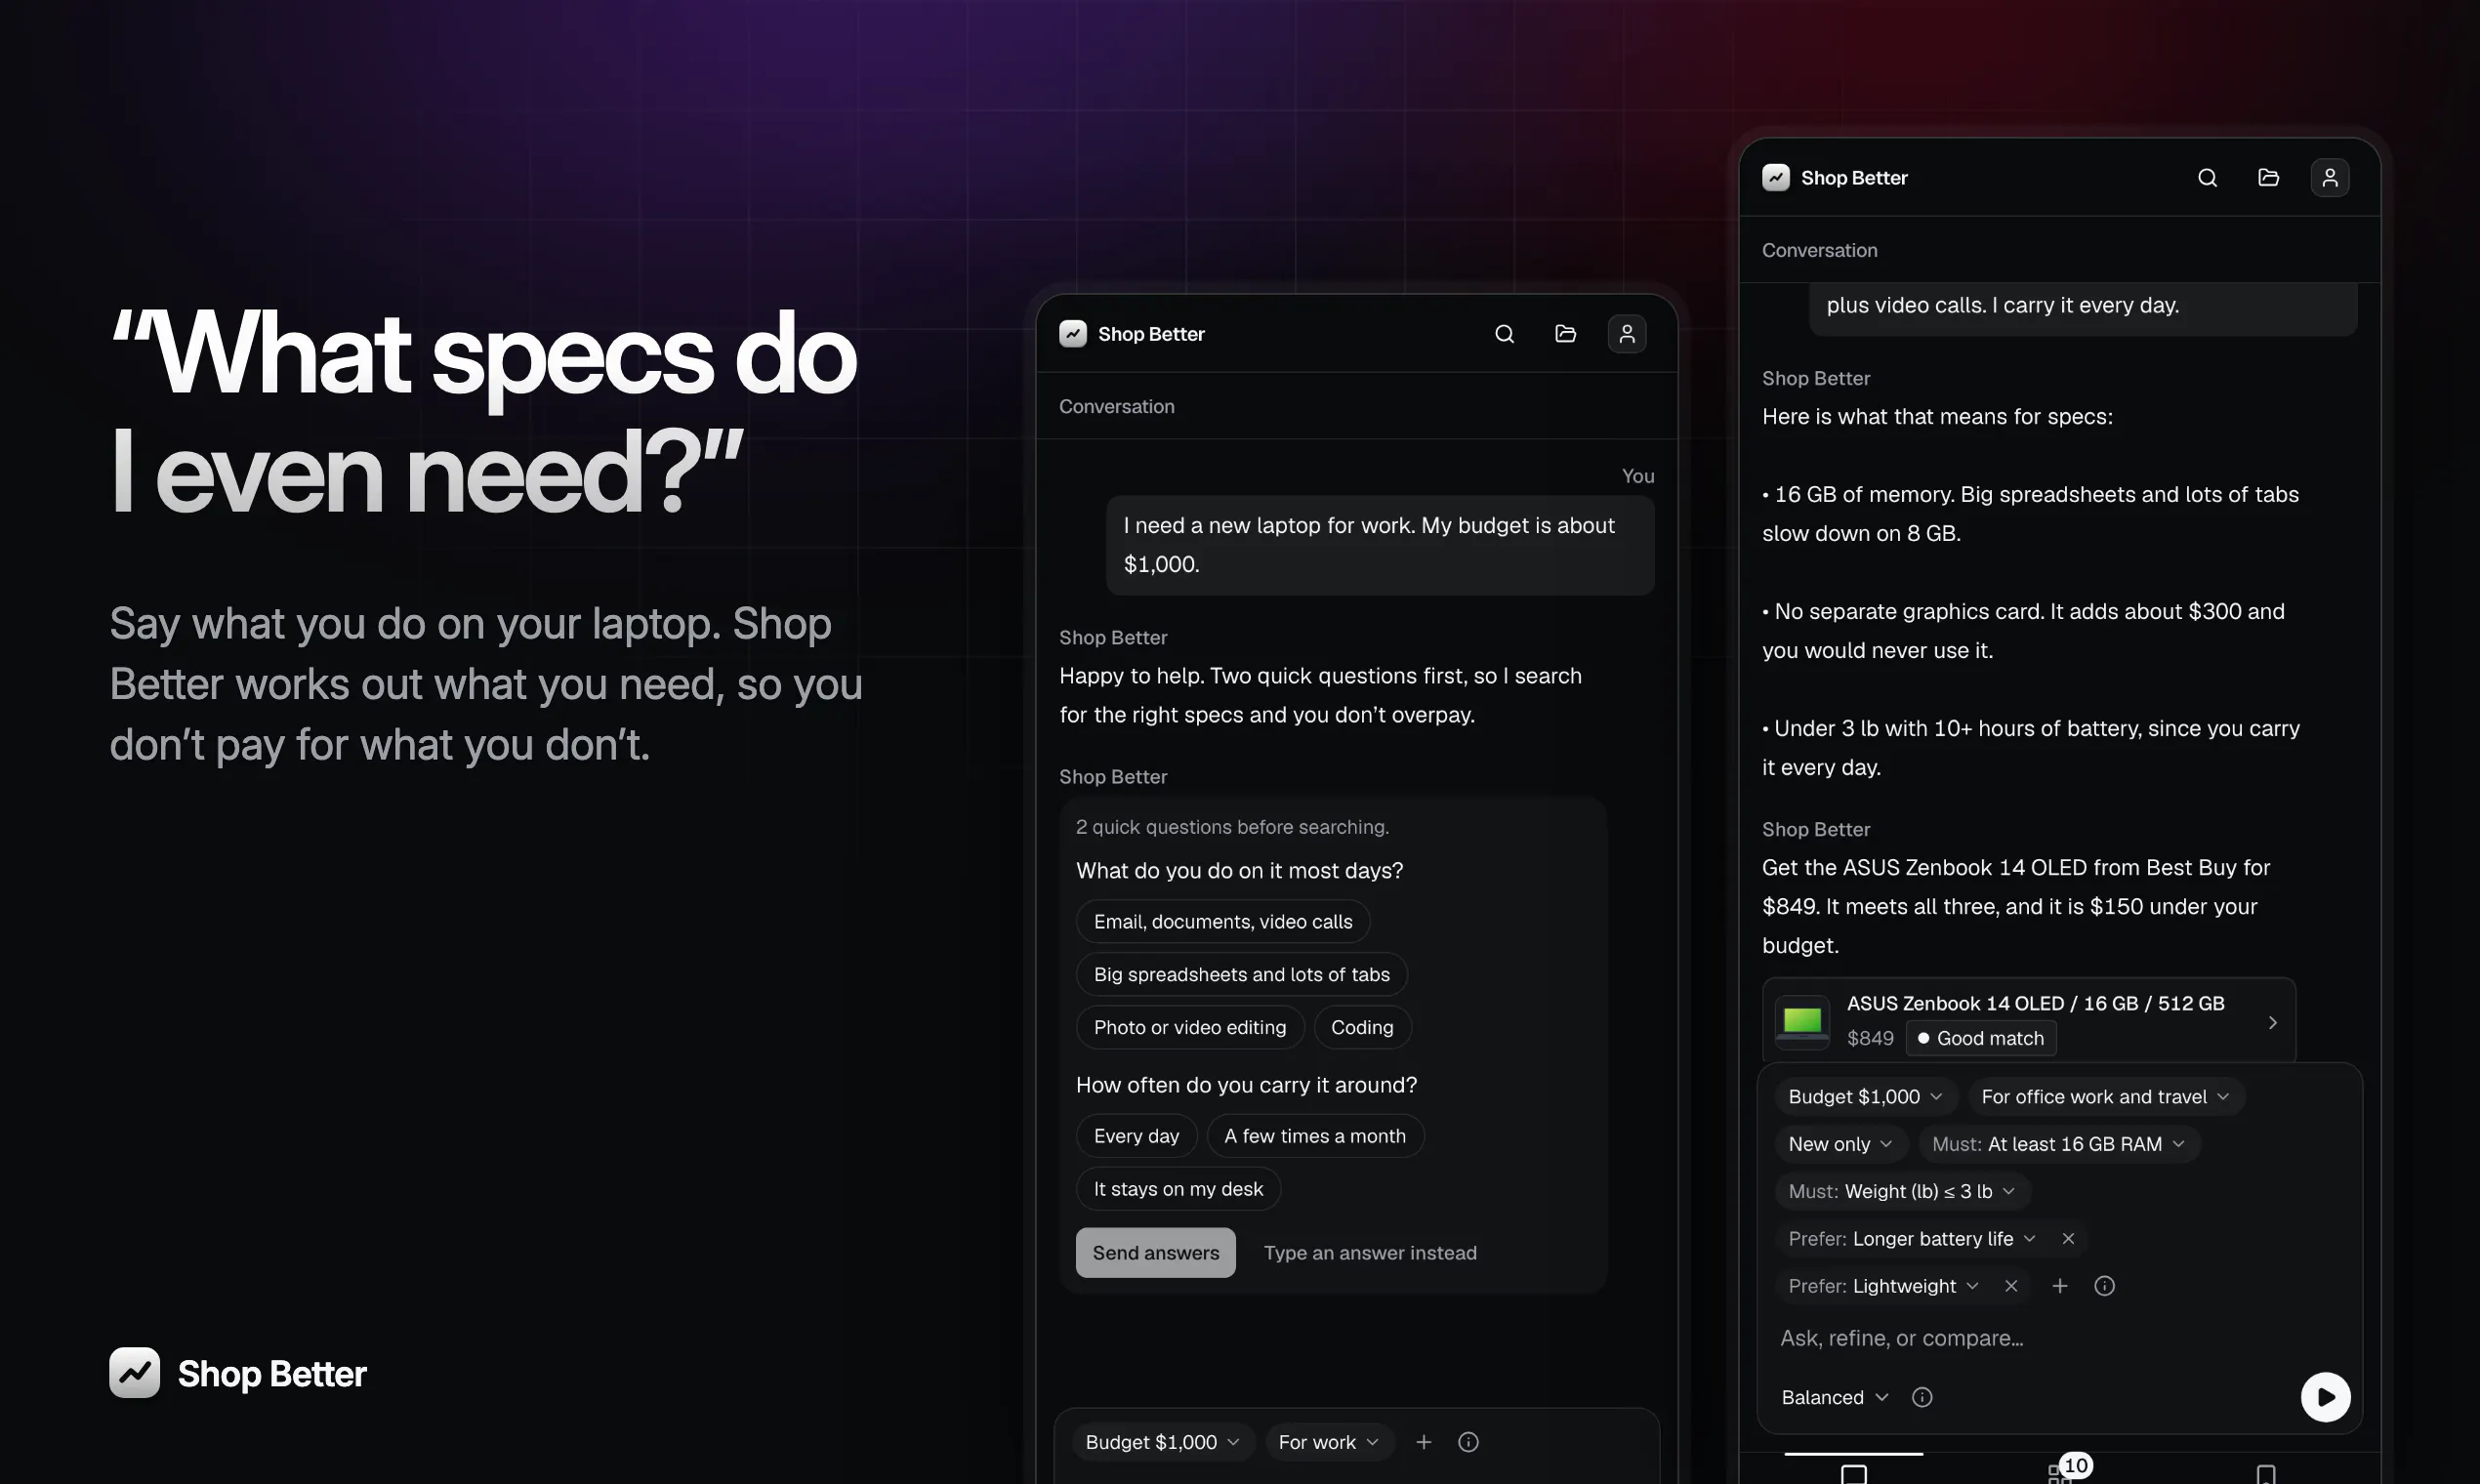Open the Must: At least 16 GB RAM dropdown
2480x1484 pixels.
coord(2059,1144)
